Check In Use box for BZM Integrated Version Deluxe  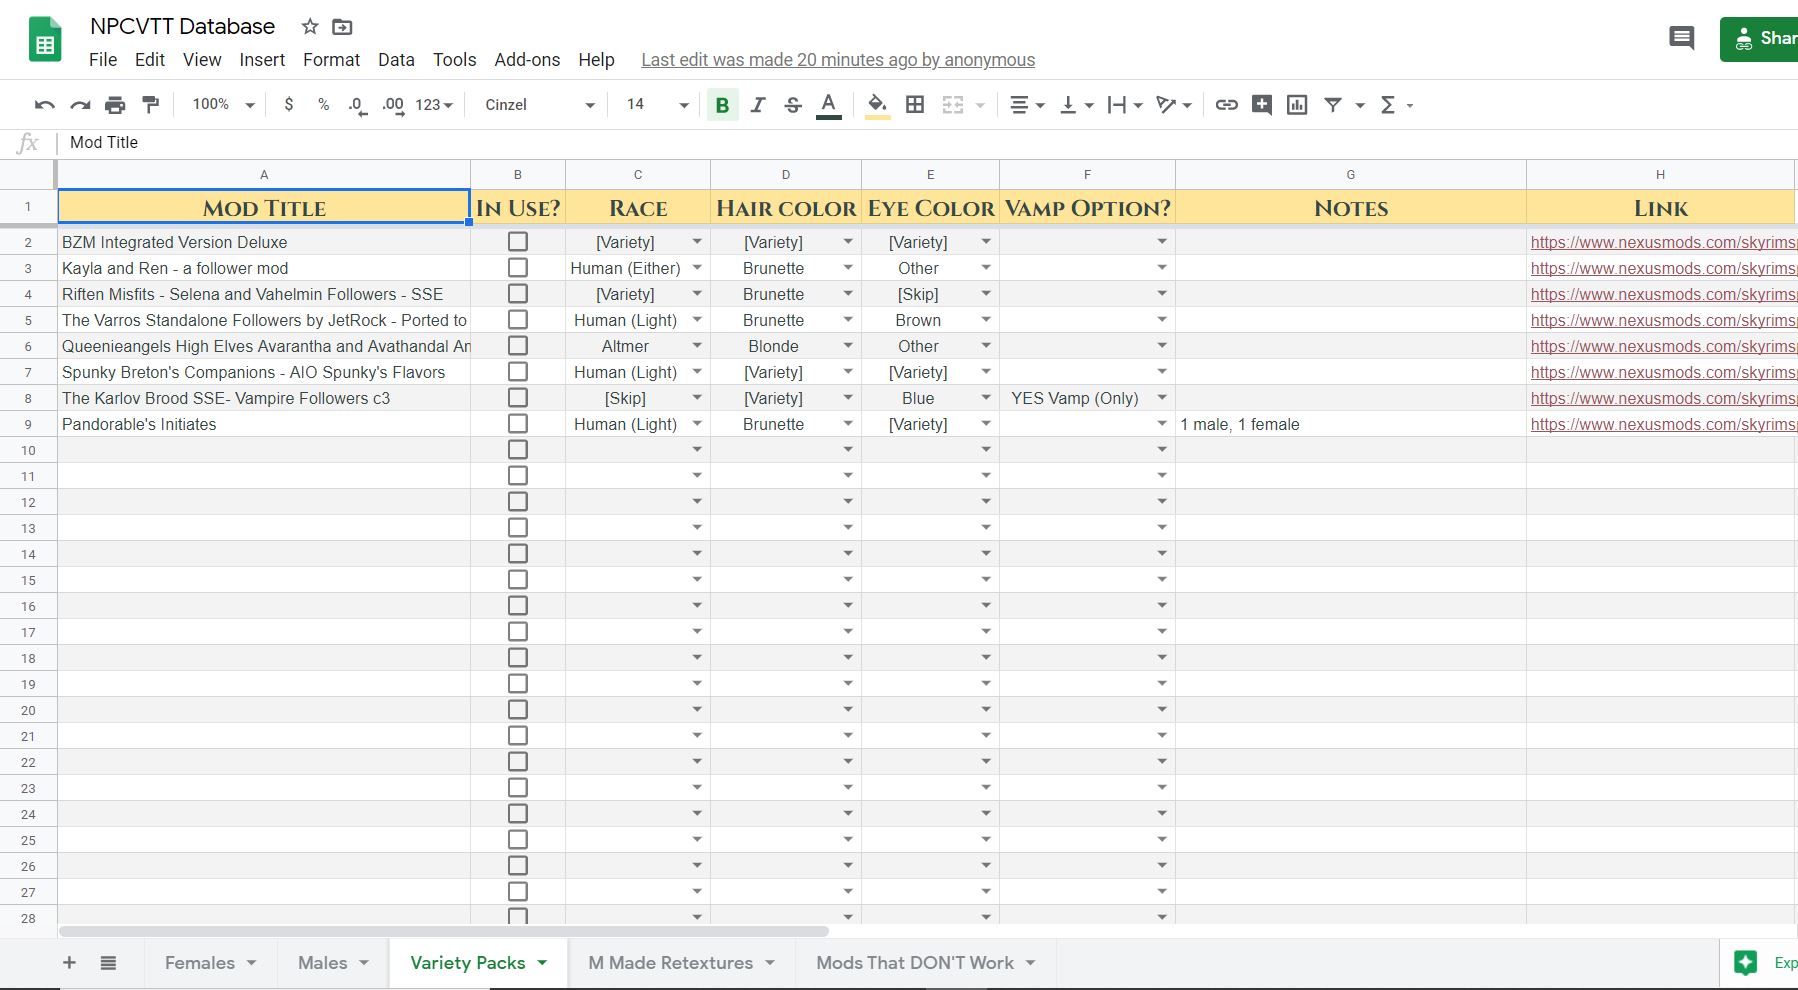coord(517,242)
